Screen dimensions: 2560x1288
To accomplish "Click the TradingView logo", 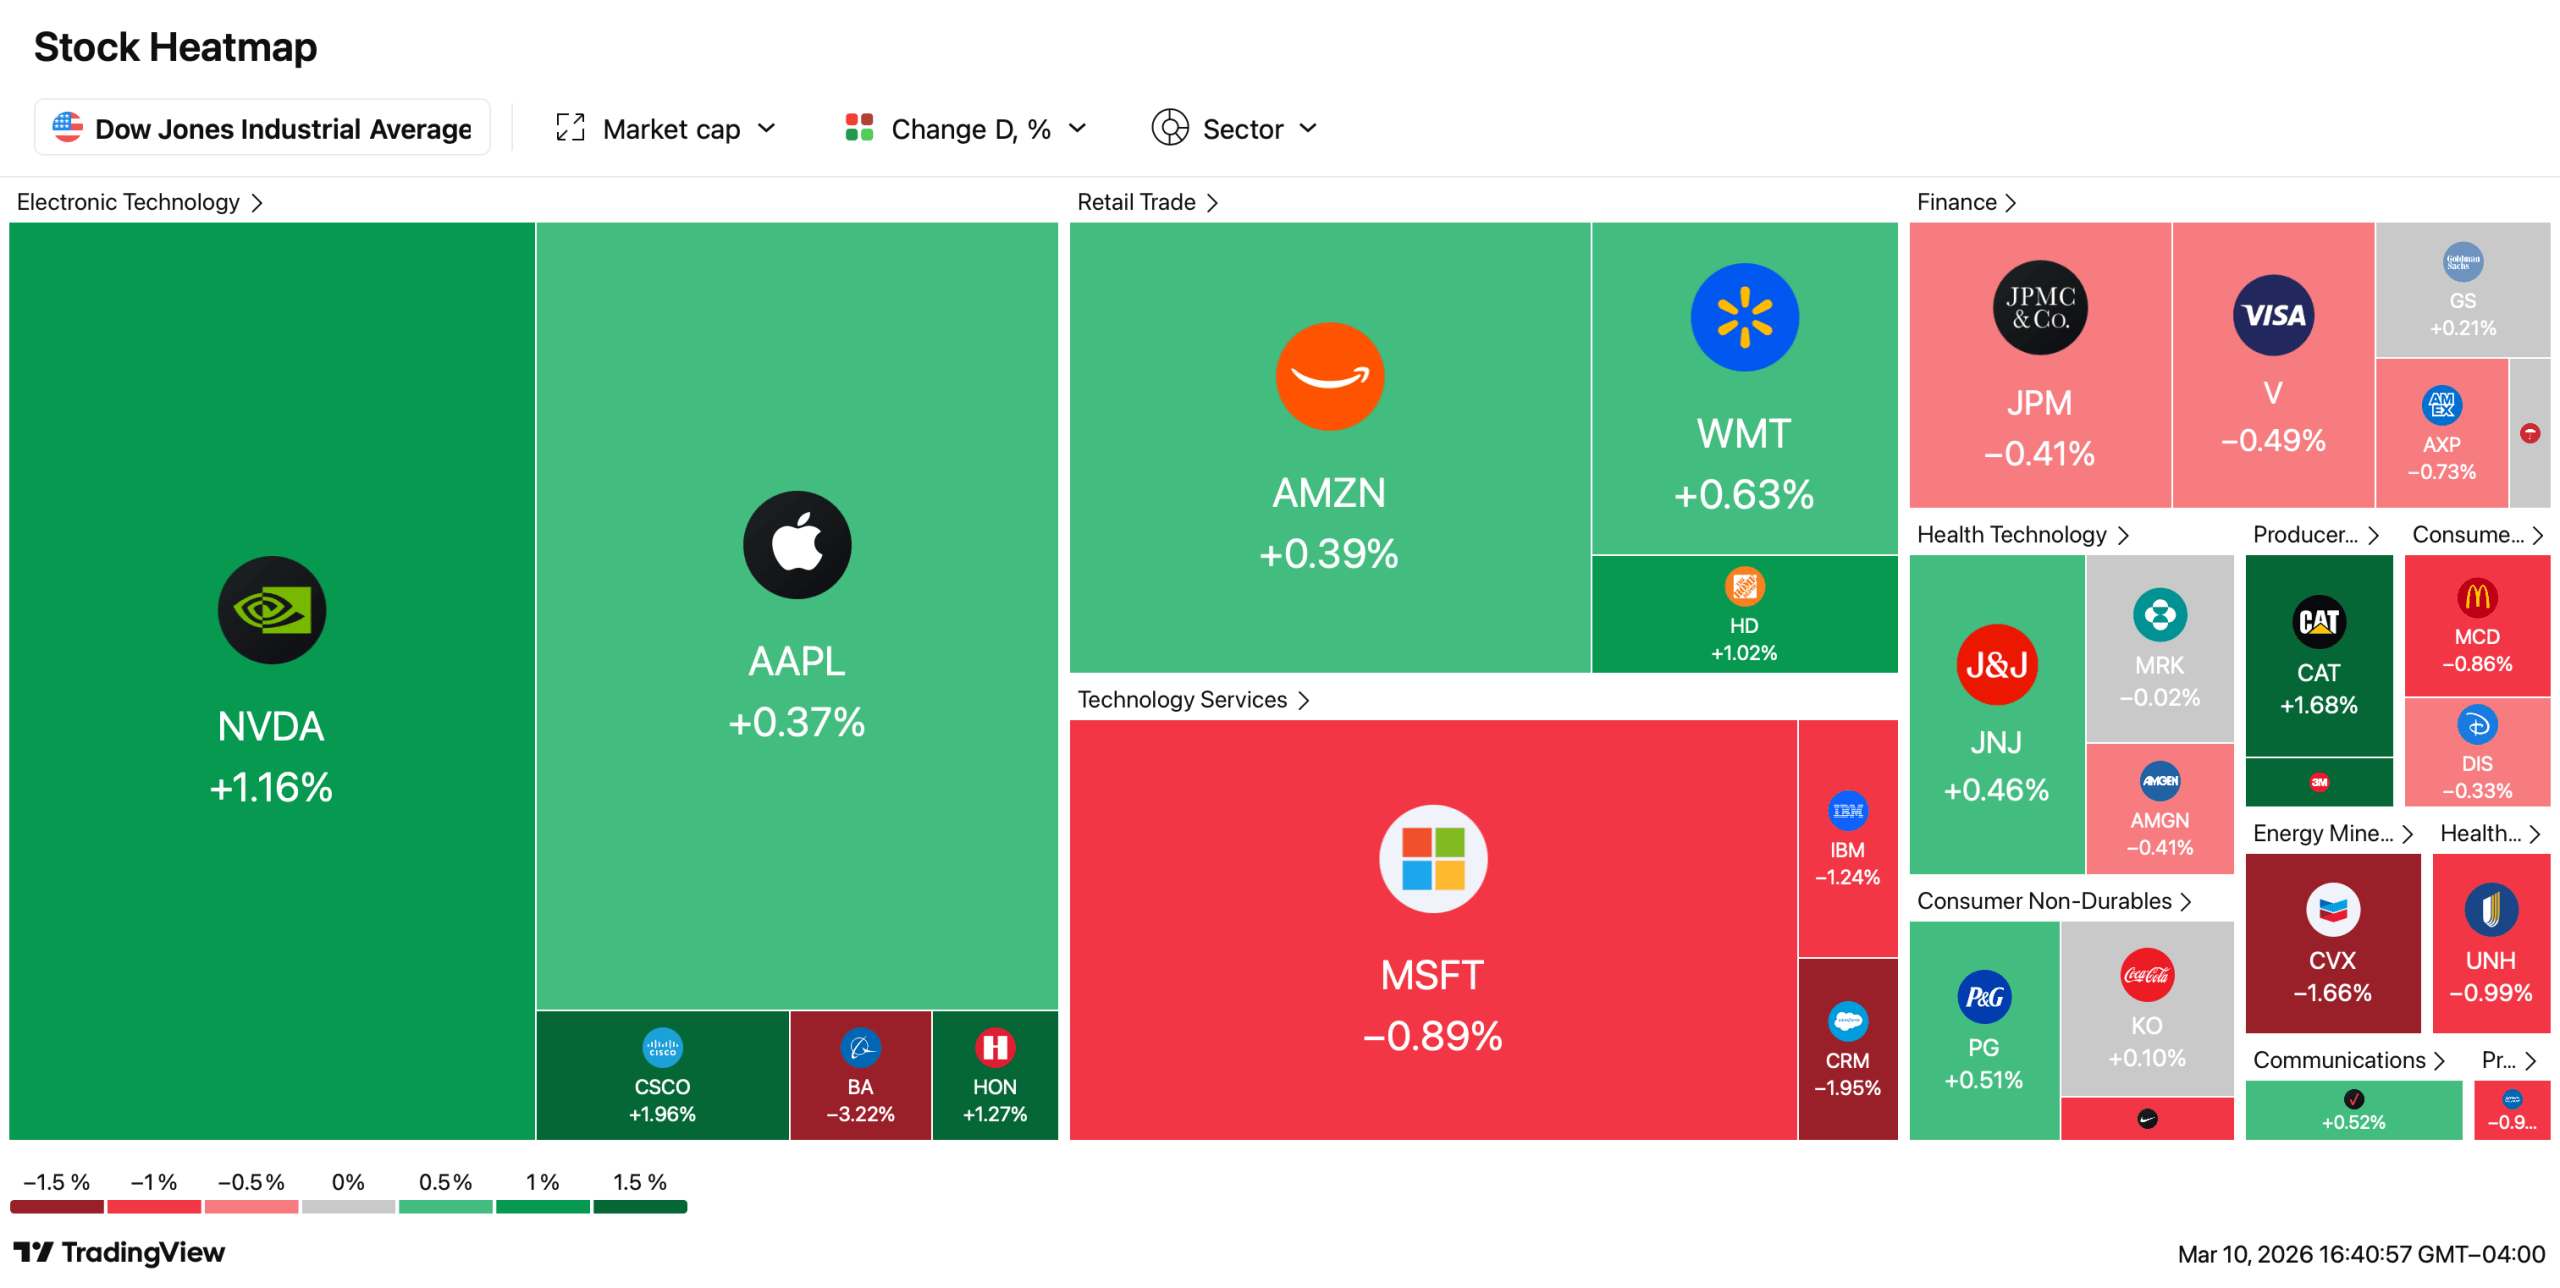I will [x=119, y=1252].
